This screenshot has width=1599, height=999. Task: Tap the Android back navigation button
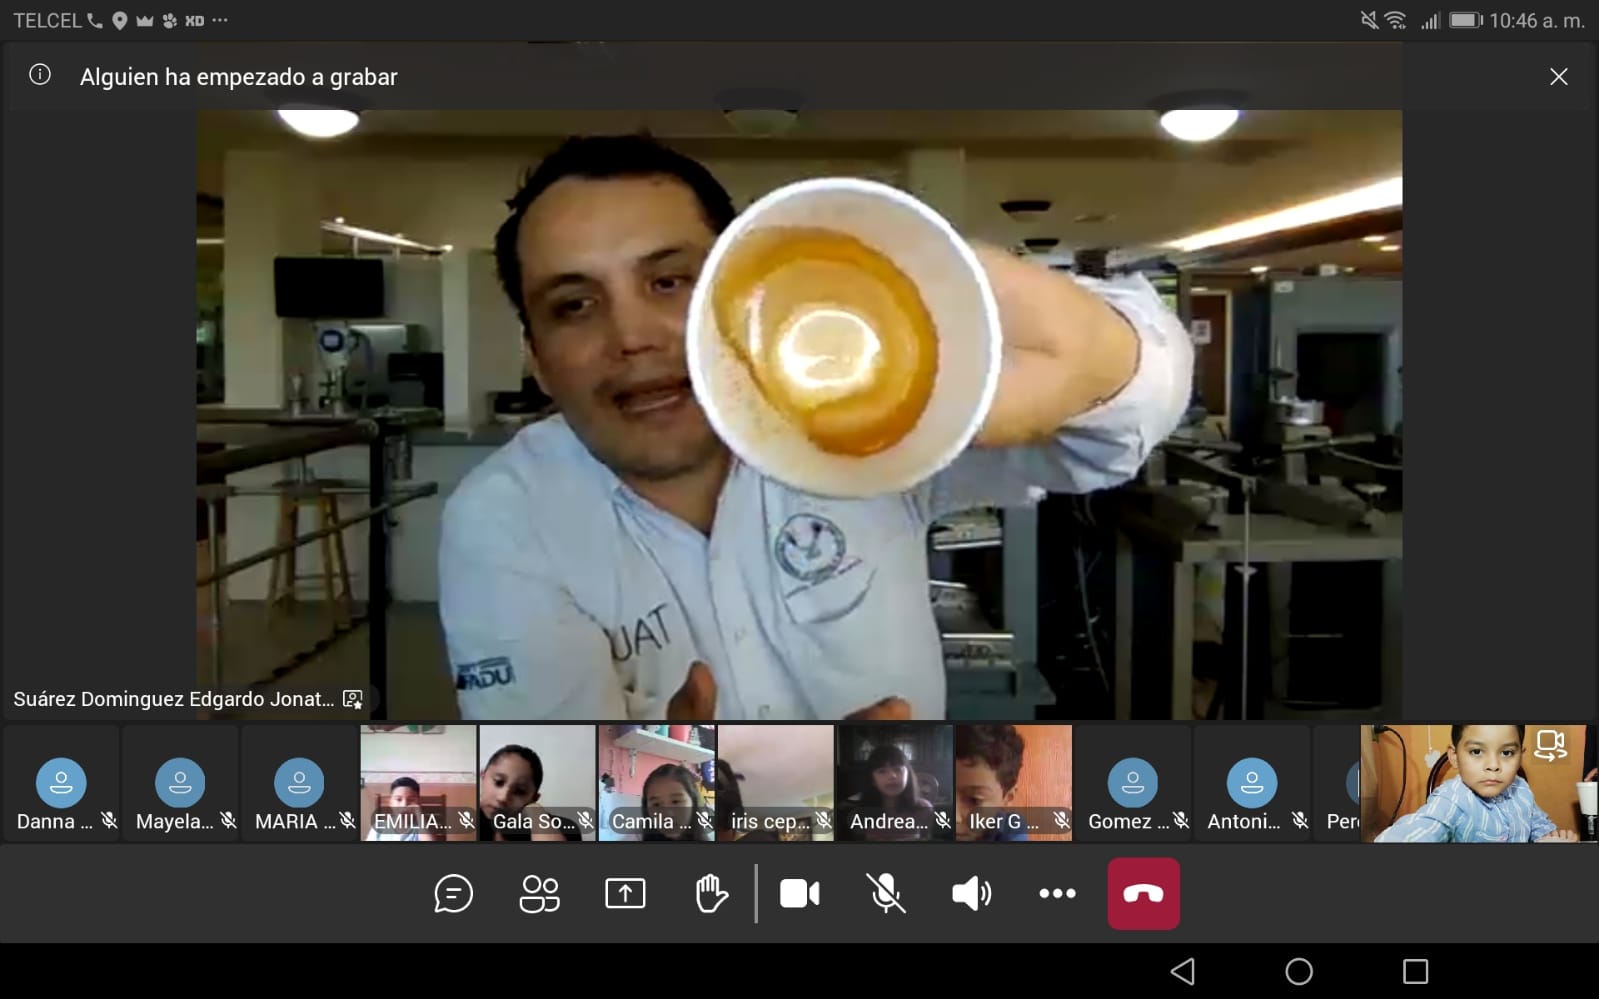pyautogui.click(x=1183, y=971)
